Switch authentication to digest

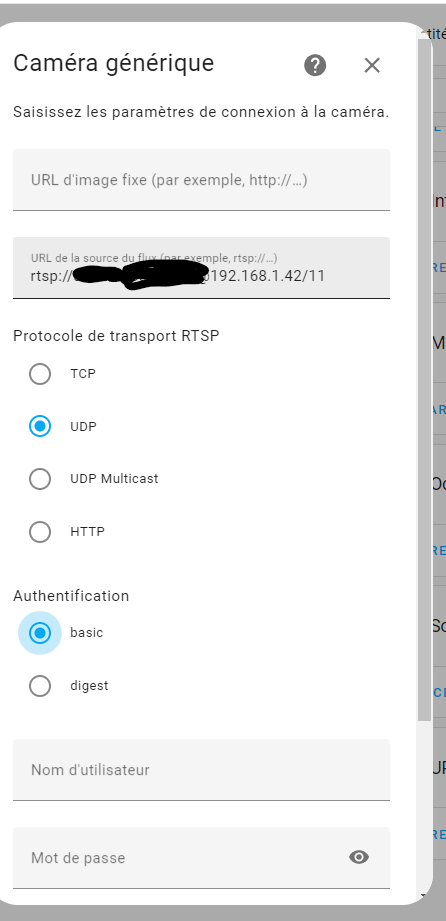40,686
